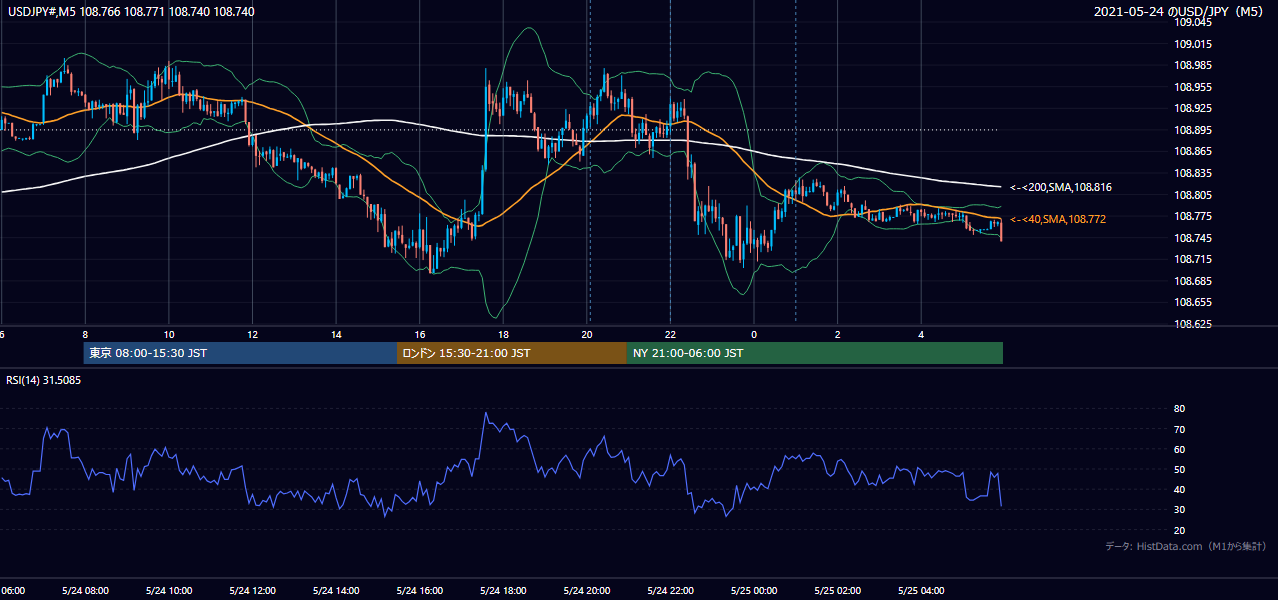The width and height of the screenshot is (1278, 600).
Task: Click the Tokyo 08:00-15:30 JST session bar
Action: pyautogui.click(x=241, y=353)
